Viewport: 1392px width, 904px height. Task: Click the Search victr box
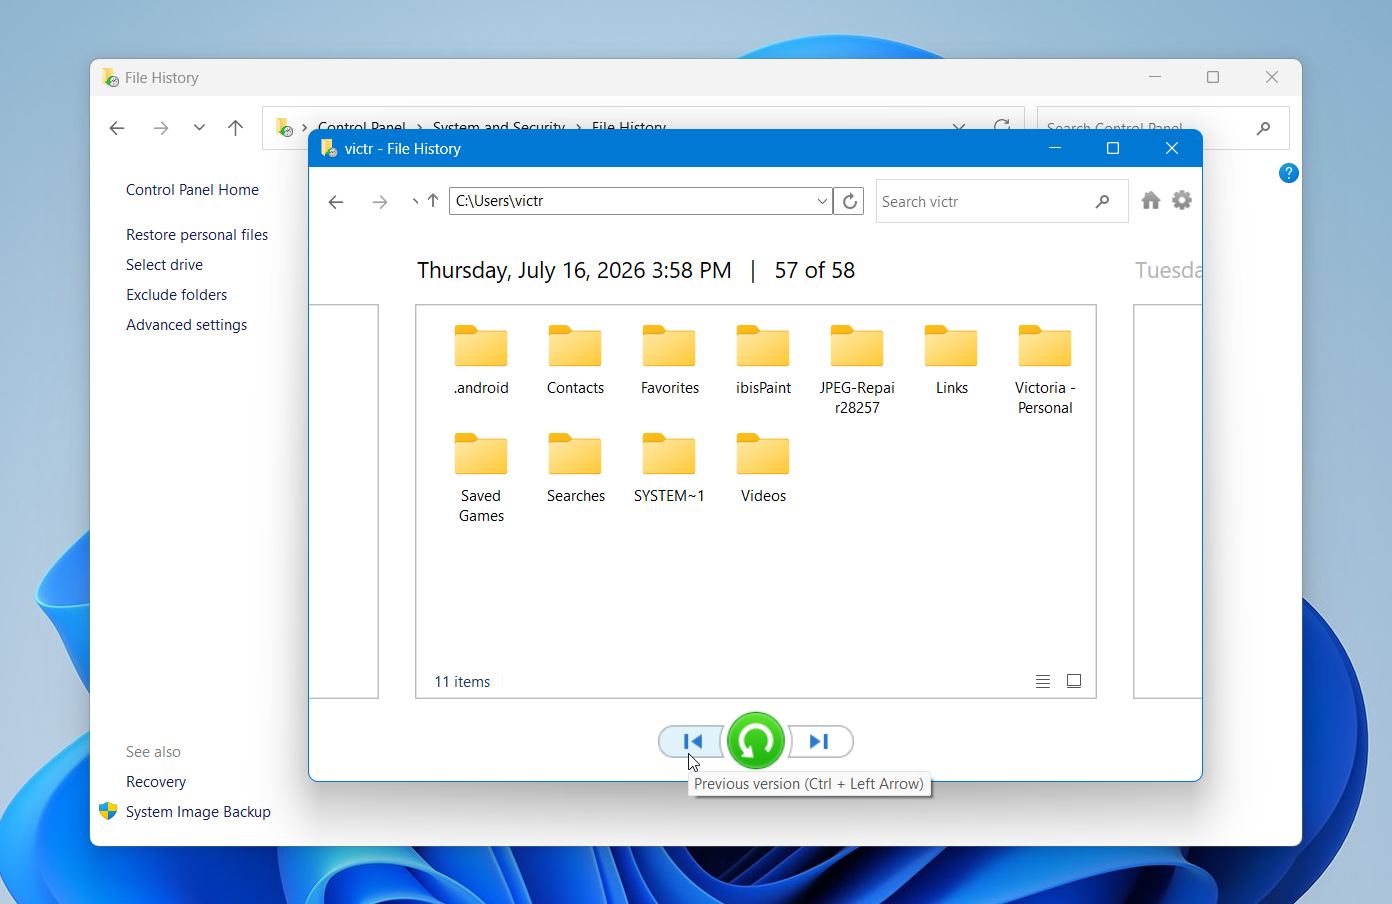point(1002,201)
